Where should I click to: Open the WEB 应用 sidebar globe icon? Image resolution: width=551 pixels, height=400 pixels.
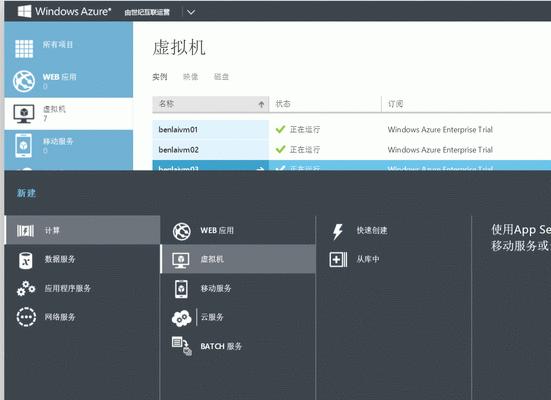click(24, 81)
